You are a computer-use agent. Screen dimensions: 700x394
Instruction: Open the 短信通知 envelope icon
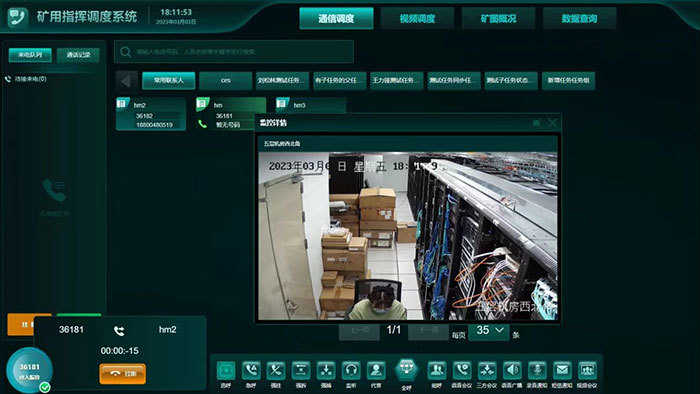coord(562,370)
